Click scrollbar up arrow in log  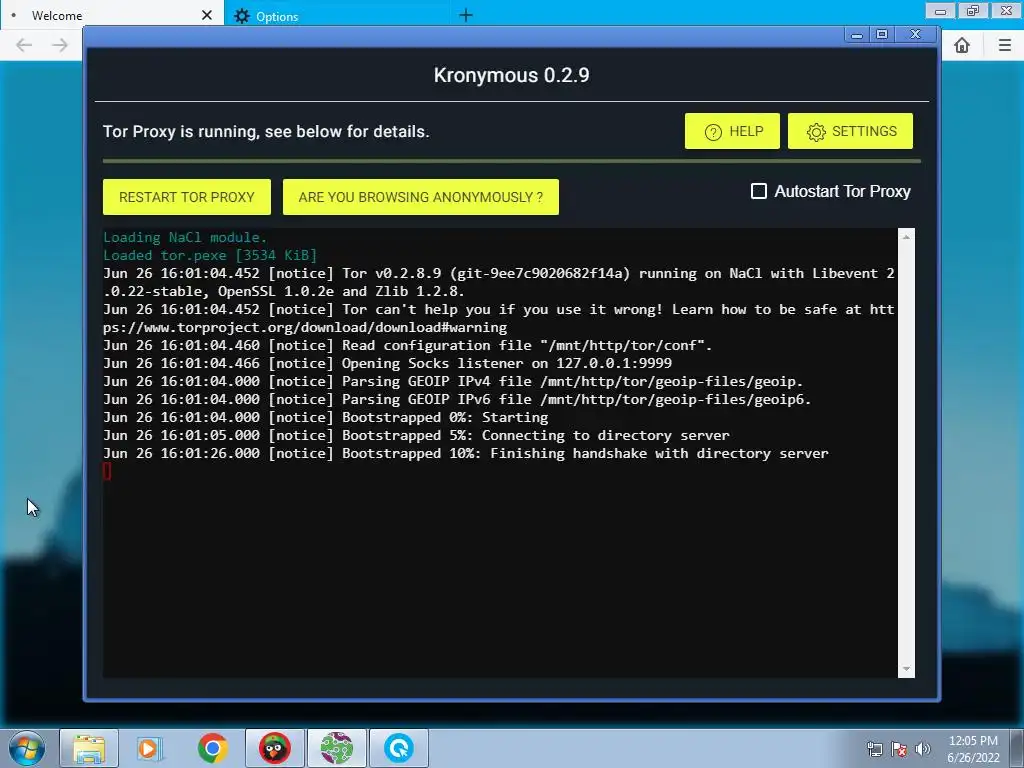906,237
